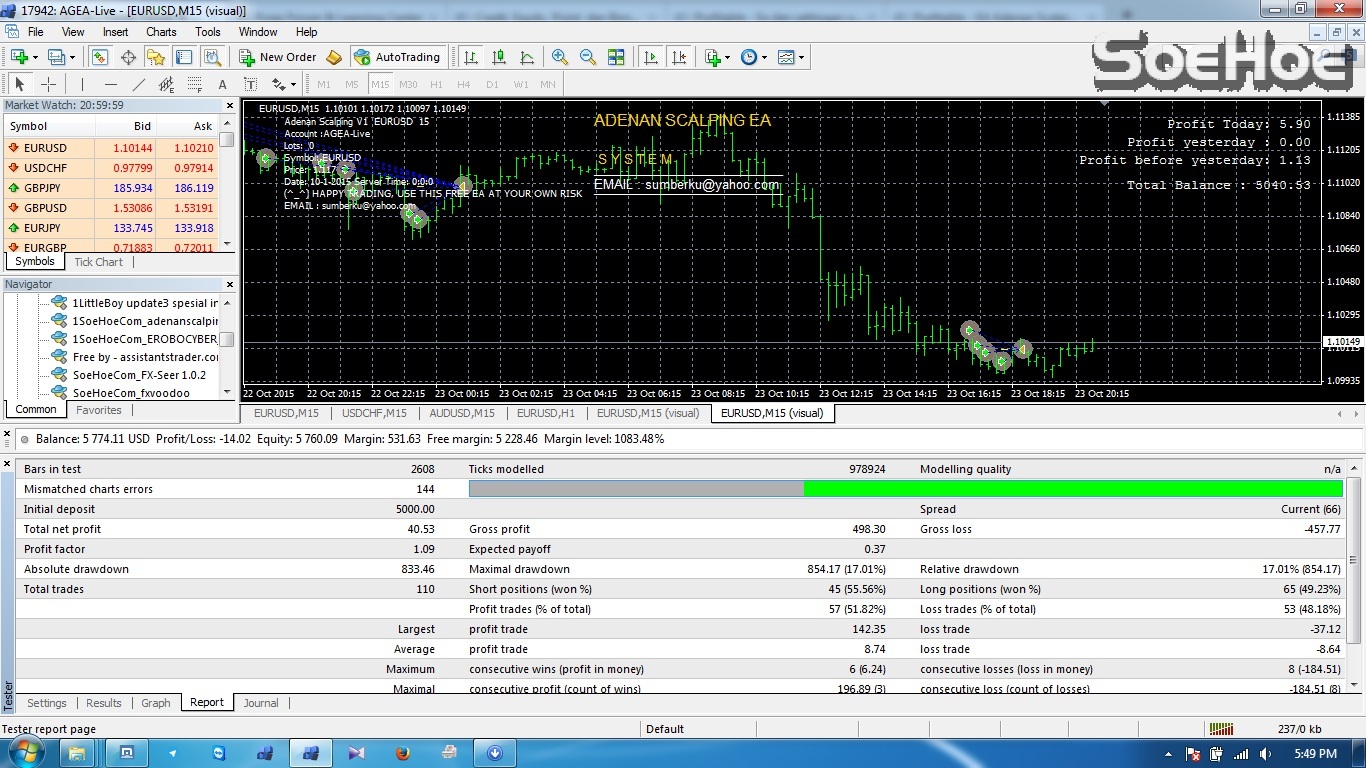This screenshot has width=1366, height=768.
Task: Toggle the AutoTrading button
Action: click(x=398, y=58)
